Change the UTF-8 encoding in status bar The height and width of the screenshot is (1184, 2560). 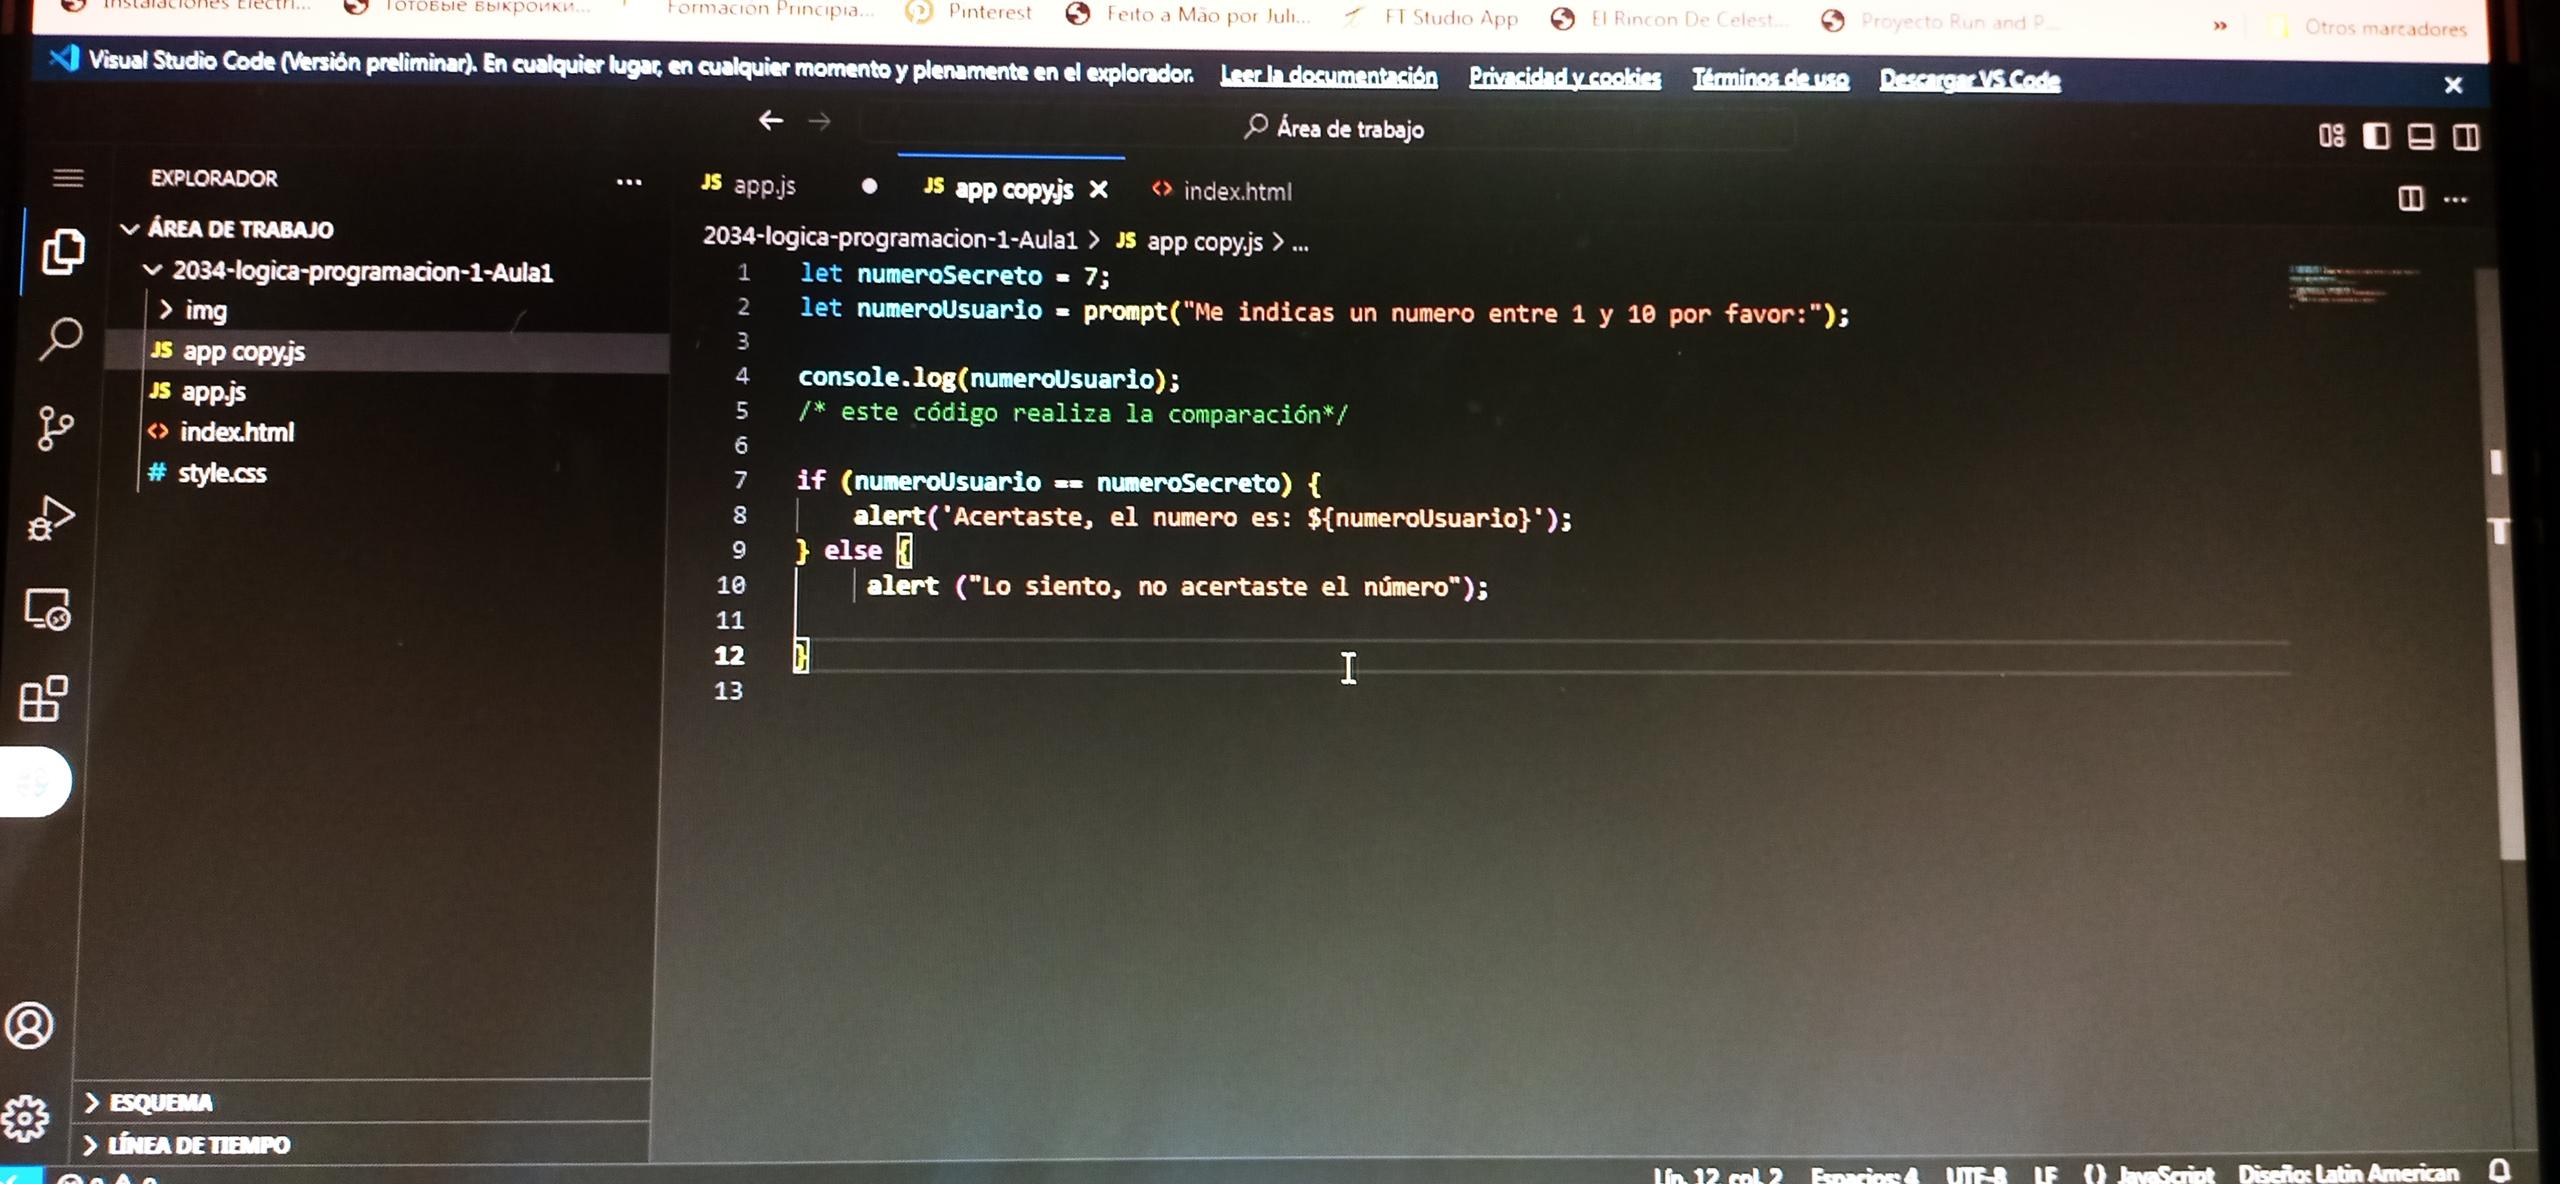pyautogui.click(x=1976, y=1174)
